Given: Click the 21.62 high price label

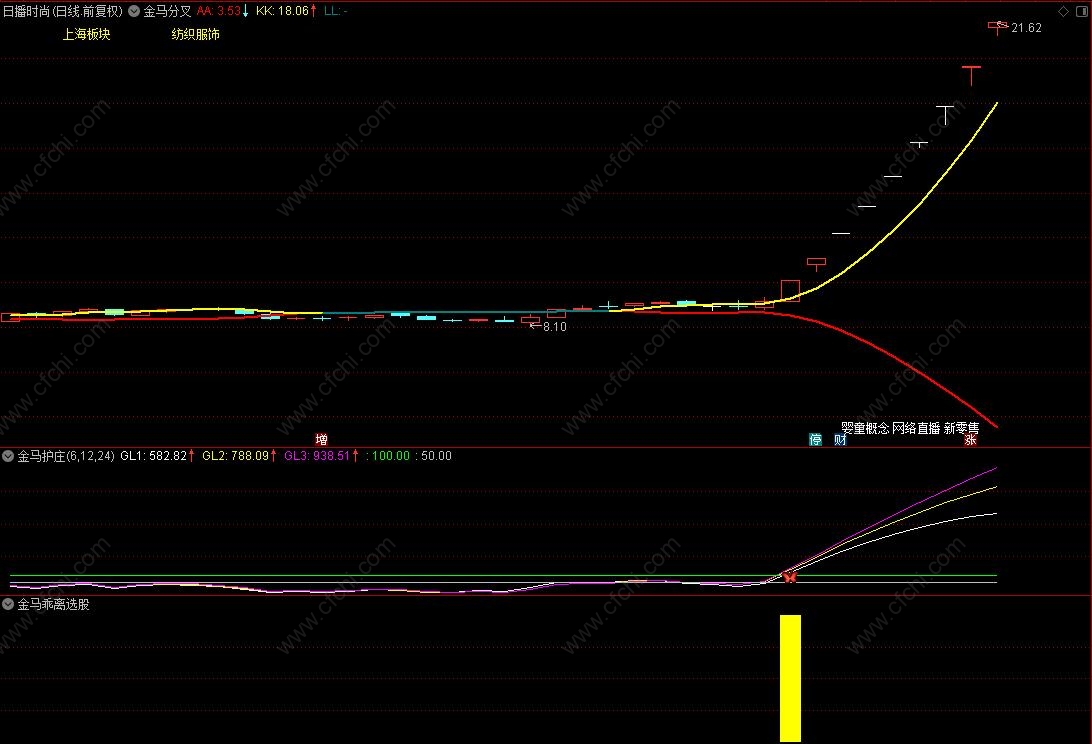Looking at the screenshot, I should pyautogui.click(x=1026, y=28).
